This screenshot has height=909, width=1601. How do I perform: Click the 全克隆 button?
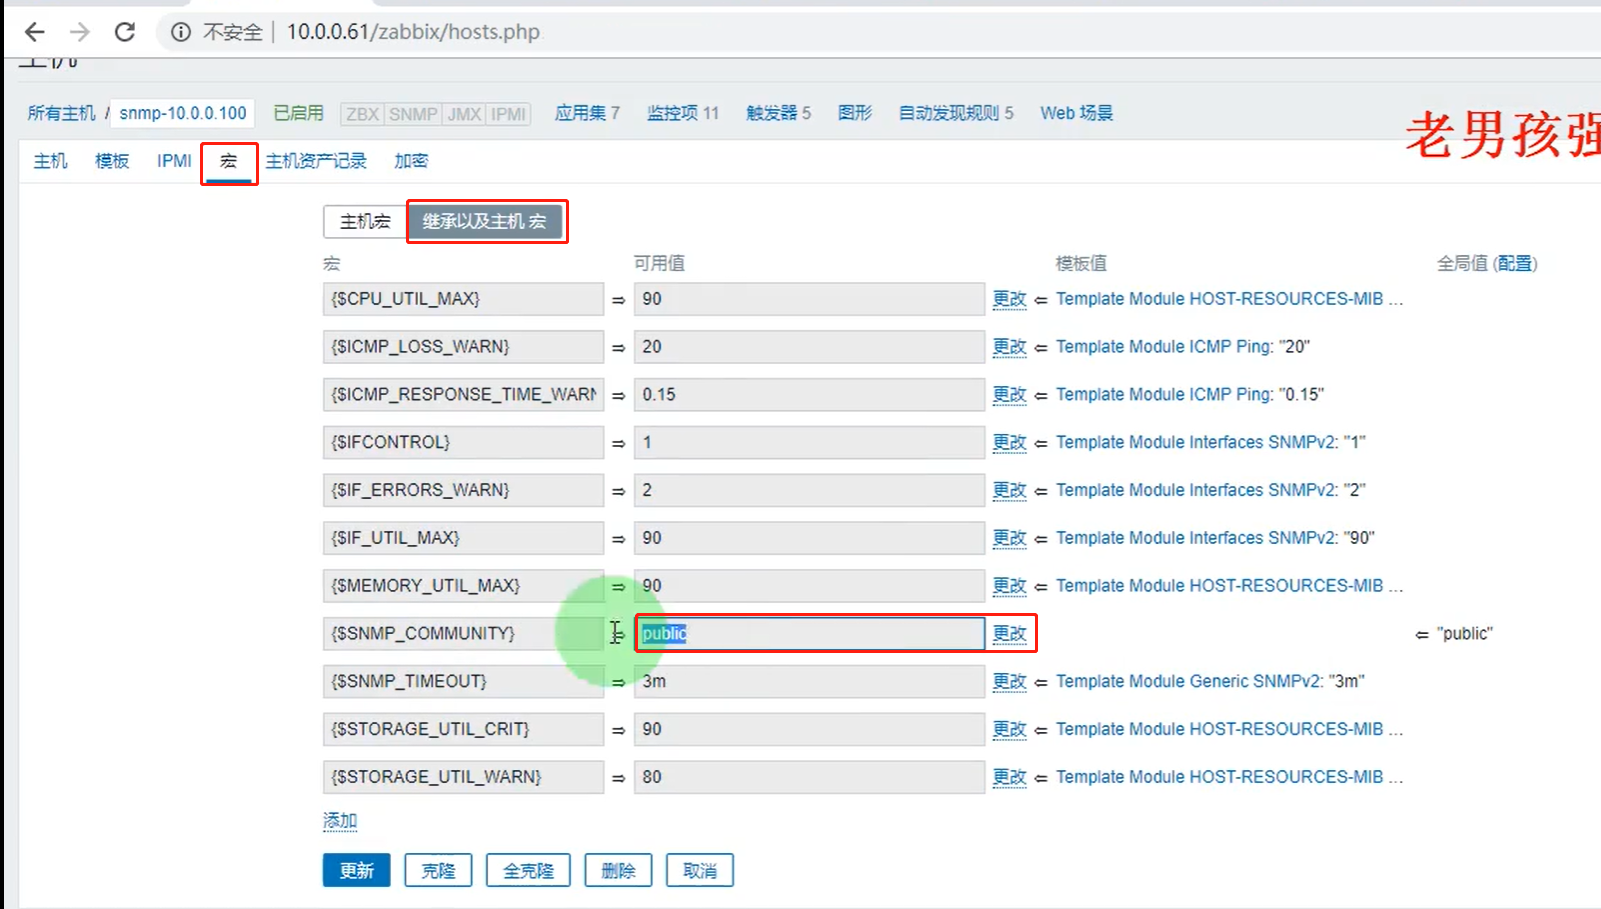coord(527,869)
